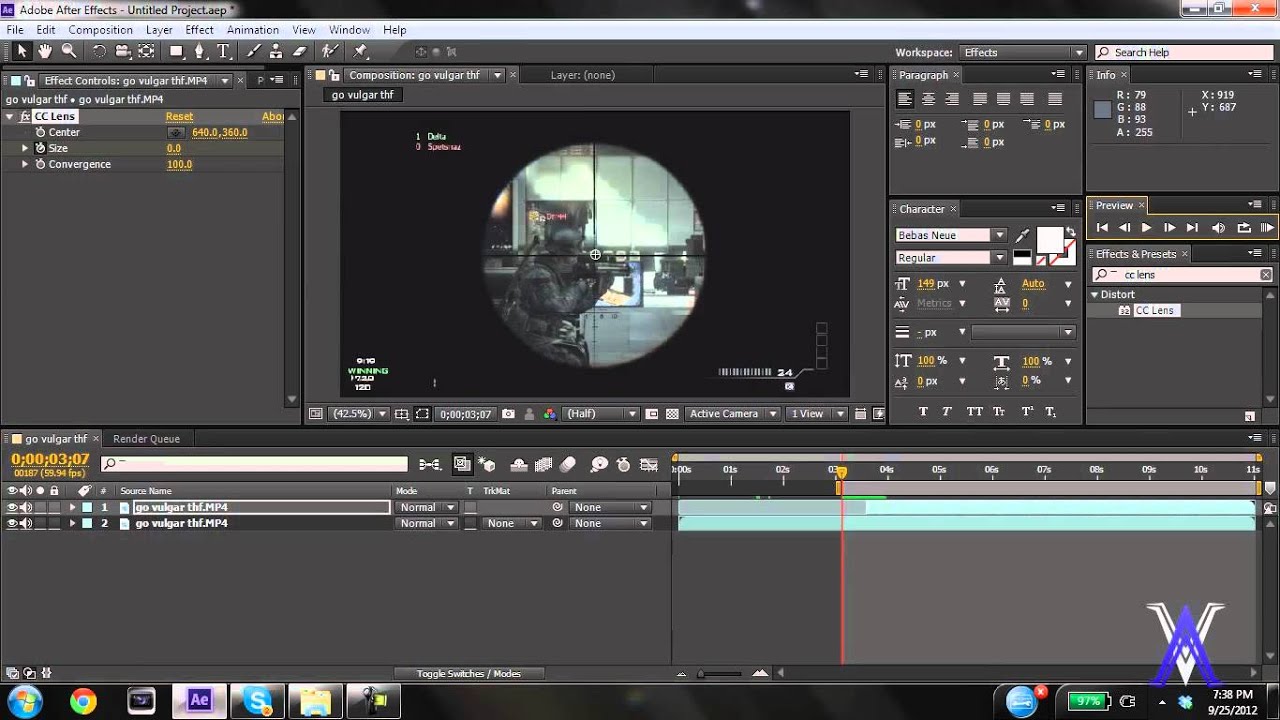Click the timeline current-time indicator
Image resolution: width=1280 pixels, height=720 pixels.
pos(841,471)
